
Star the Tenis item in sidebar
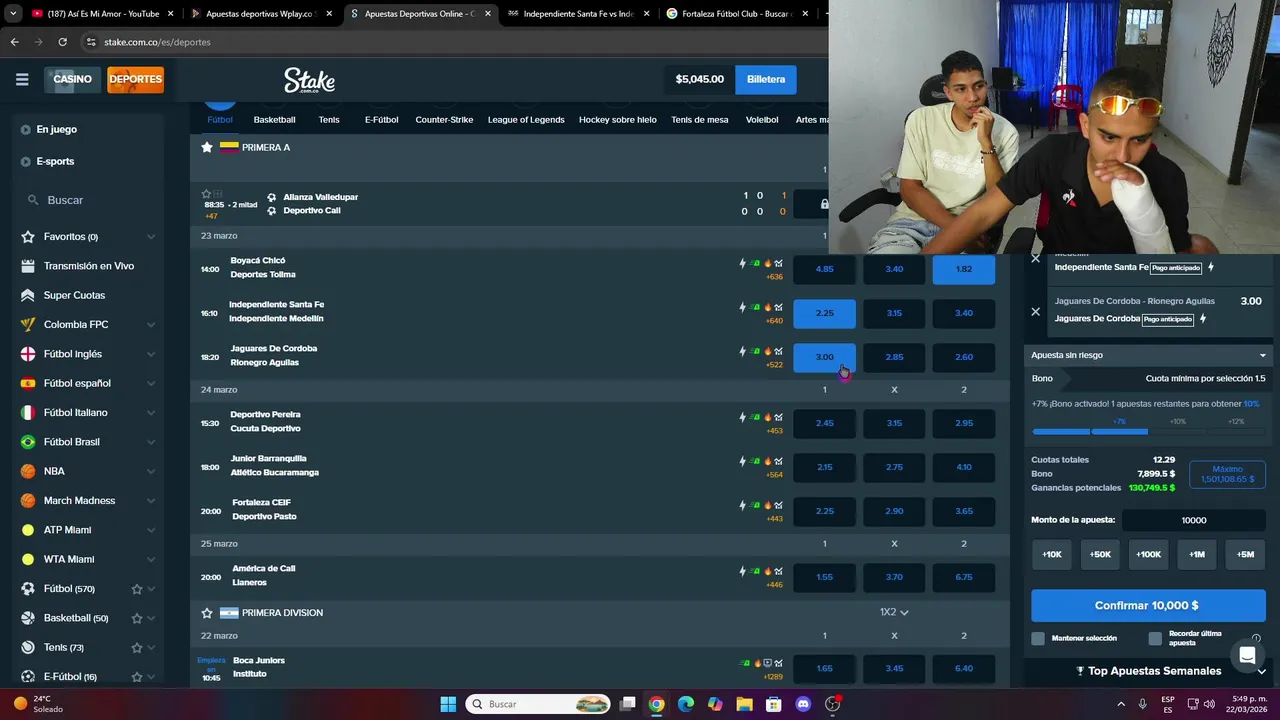pos(137,647)
